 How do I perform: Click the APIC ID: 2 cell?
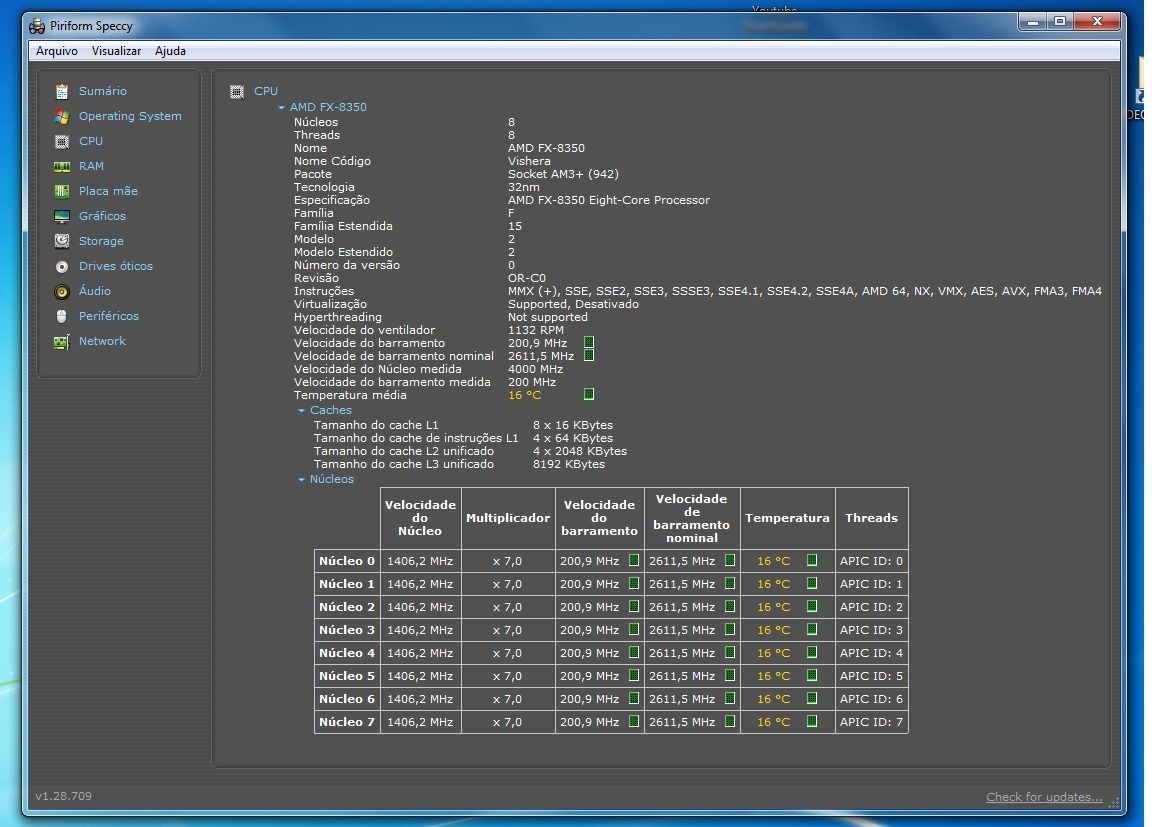872,607
